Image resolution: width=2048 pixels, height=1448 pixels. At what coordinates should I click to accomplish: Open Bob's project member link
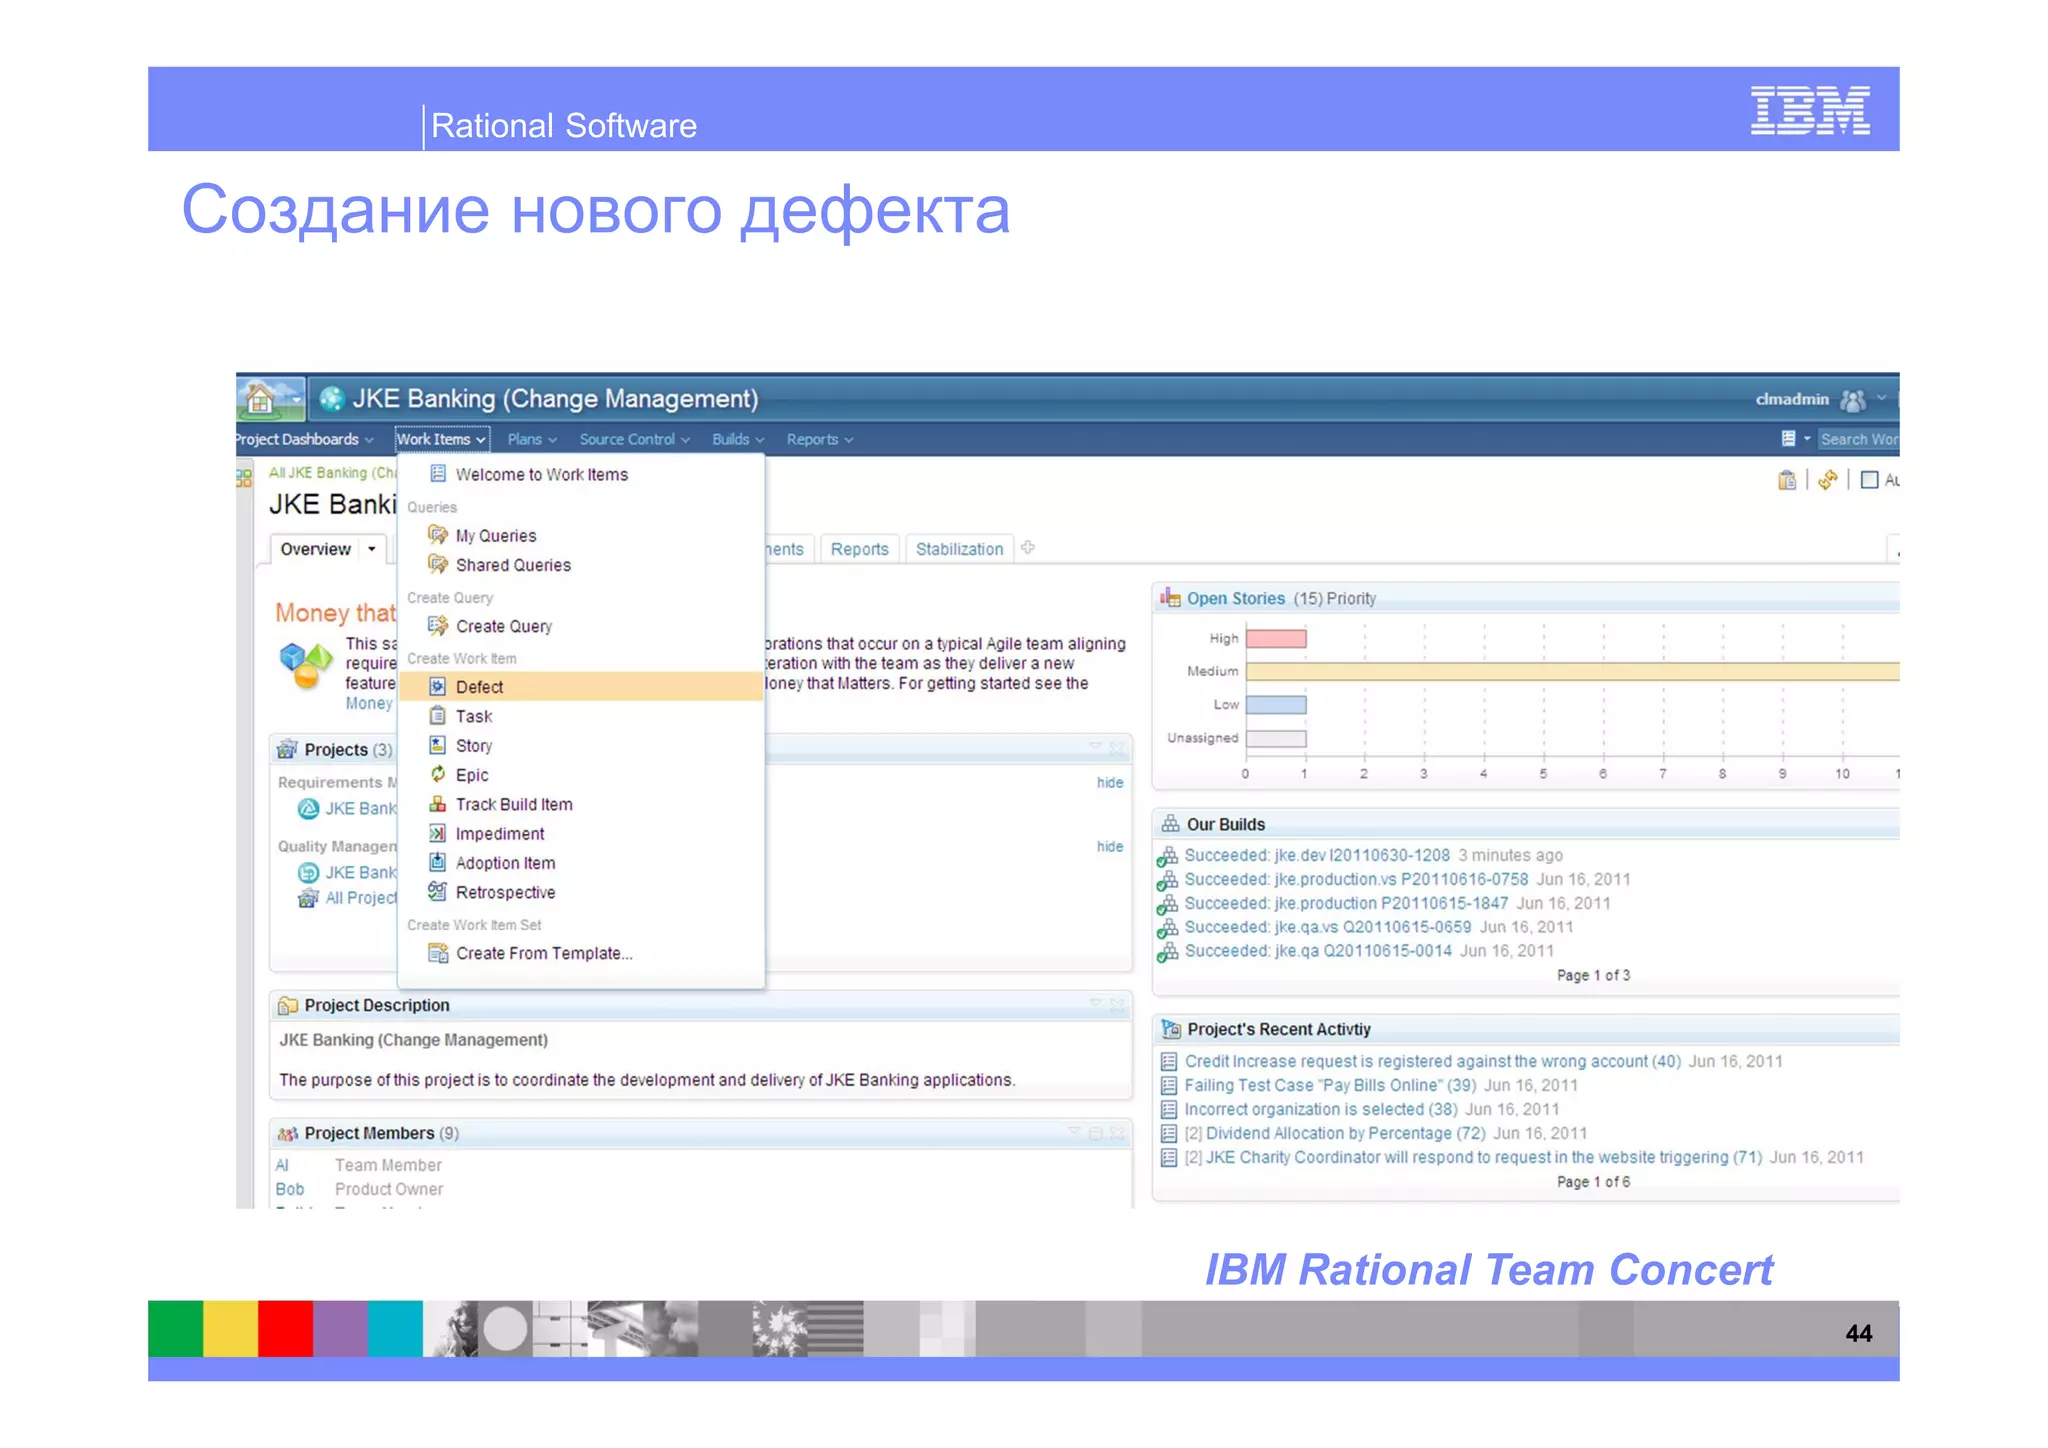(x=289, y=1189)
